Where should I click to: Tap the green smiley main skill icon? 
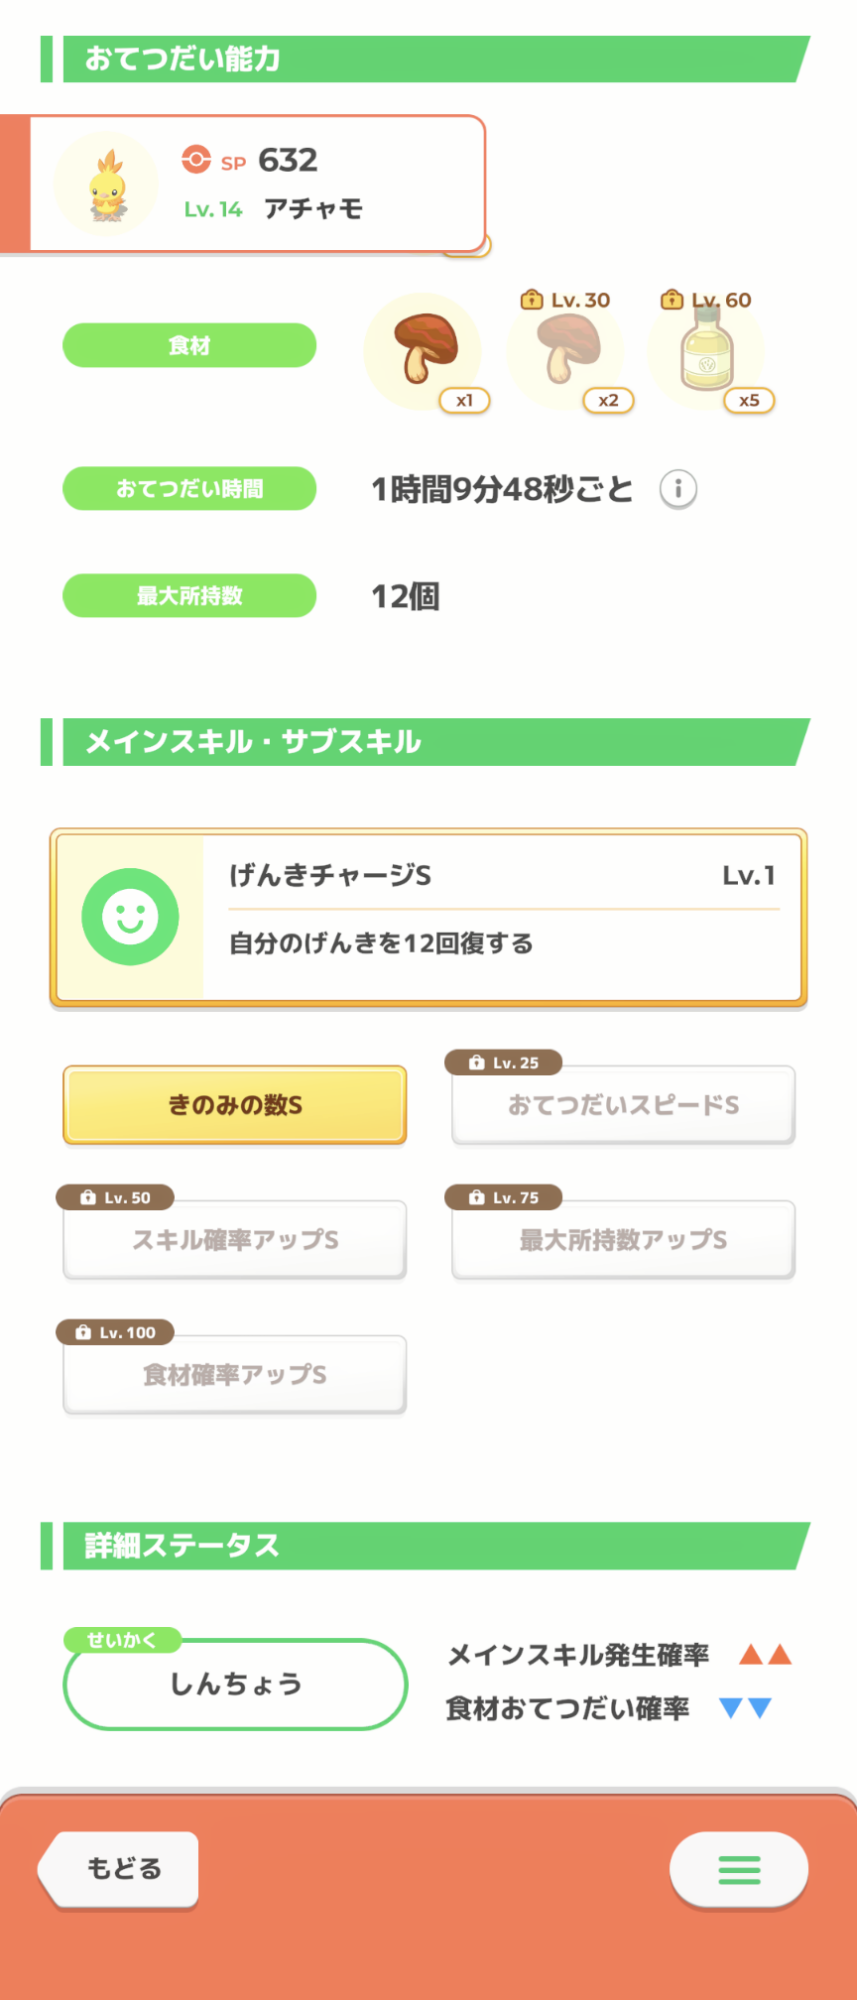point(130,917)
